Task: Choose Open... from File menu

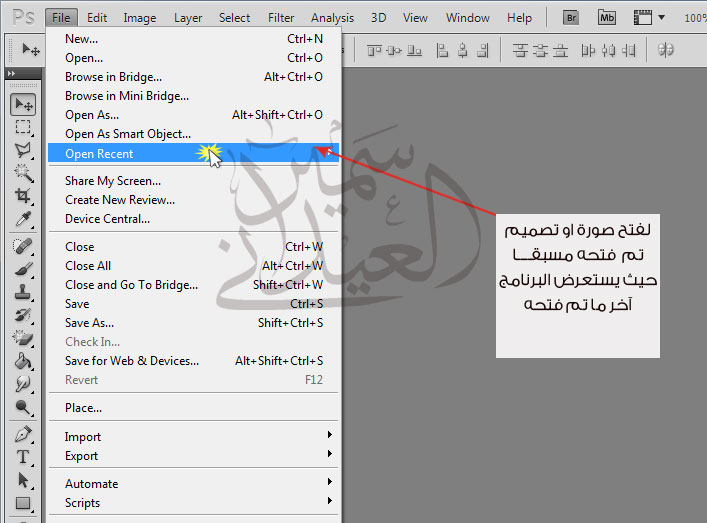Action: [x=193, y=58]
